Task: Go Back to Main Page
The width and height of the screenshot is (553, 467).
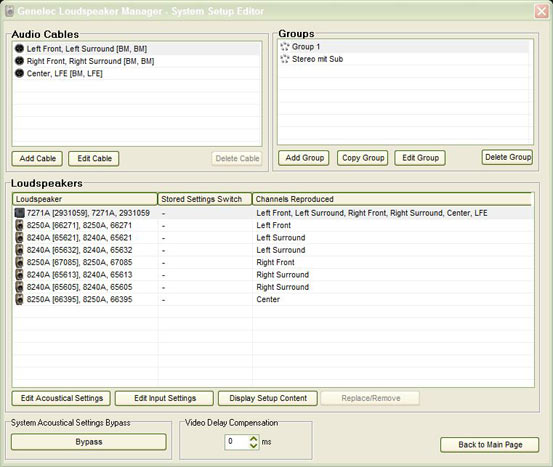Action: (490, 444)
